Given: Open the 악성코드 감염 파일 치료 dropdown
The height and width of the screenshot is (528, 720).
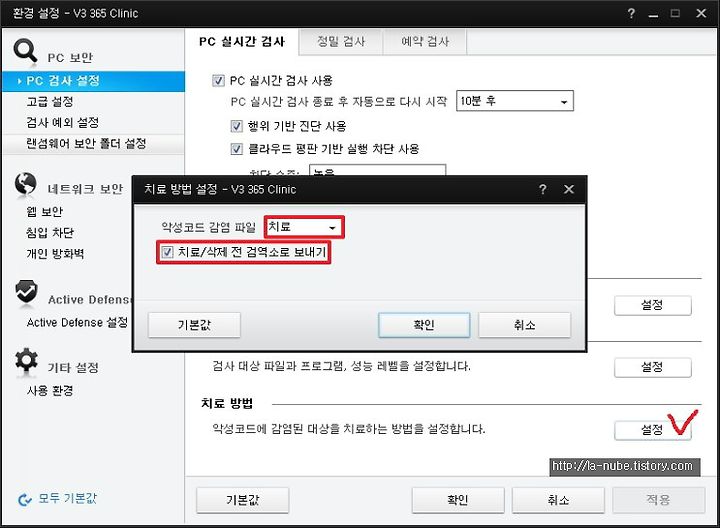Looking at the screenshot, I should point(304,227).
